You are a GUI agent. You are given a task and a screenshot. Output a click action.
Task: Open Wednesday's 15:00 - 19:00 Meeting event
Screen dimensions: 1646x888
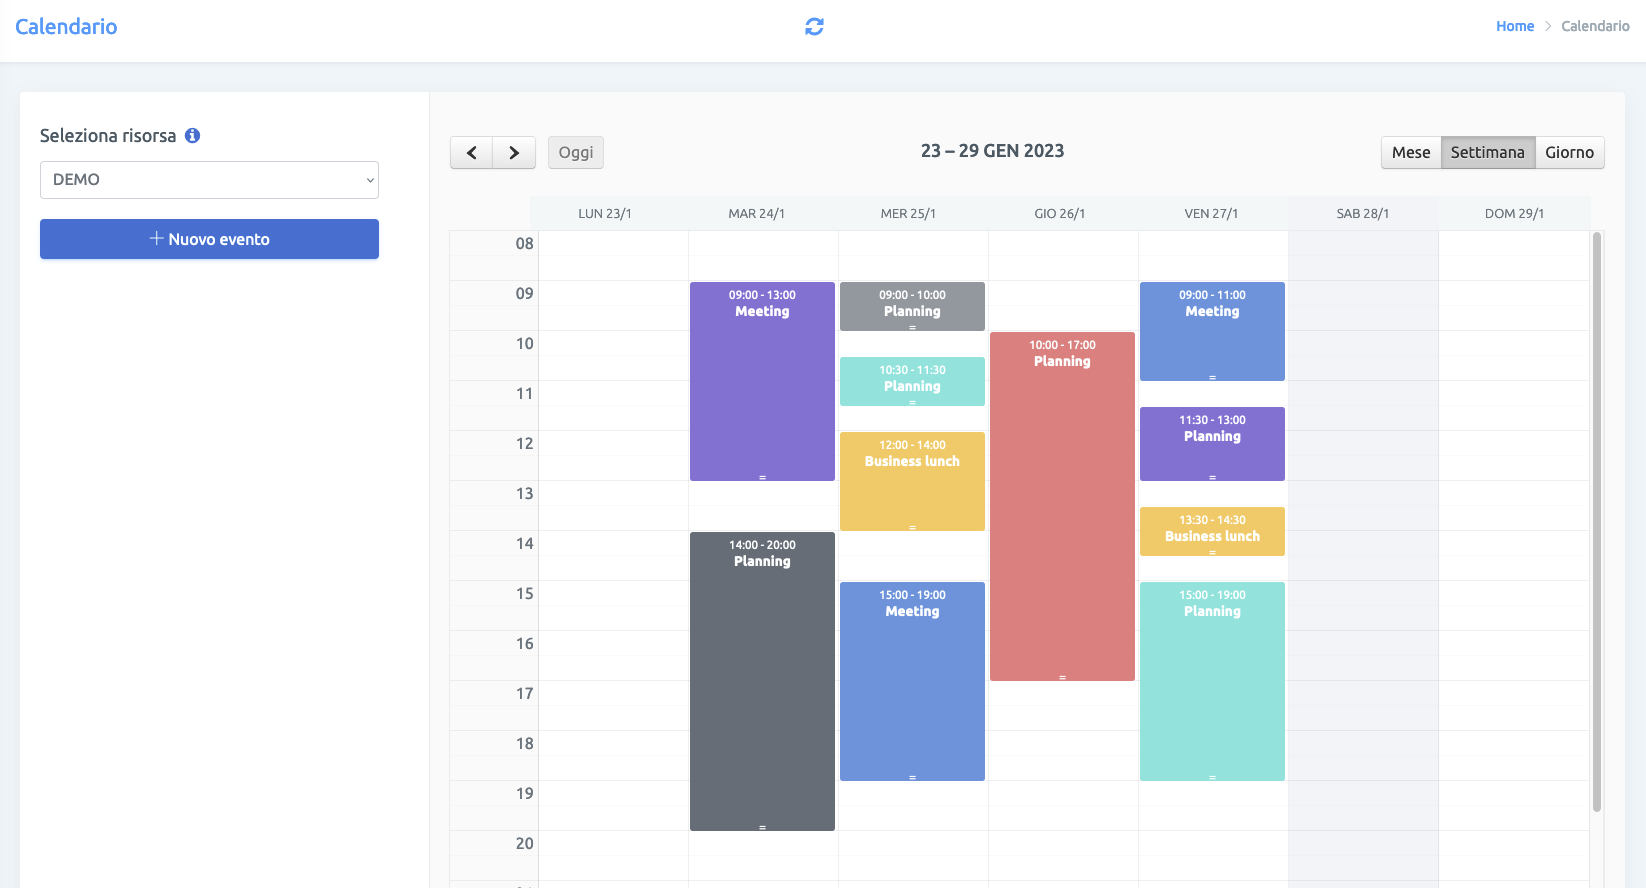click(912, 681)
